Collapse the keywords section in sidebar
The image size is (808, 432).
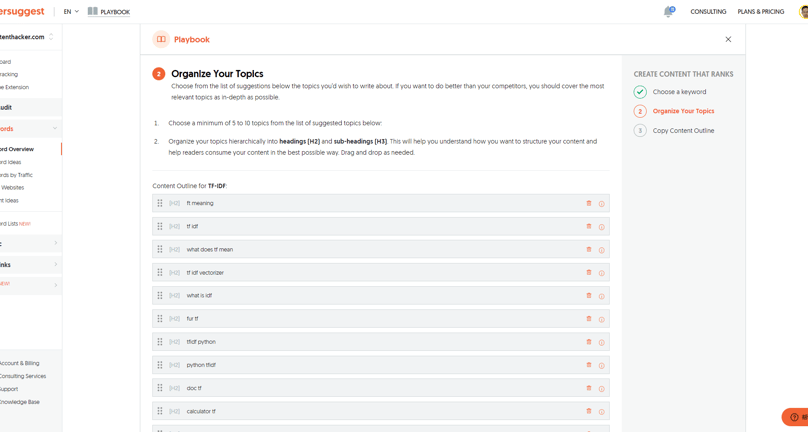(x=55, y=128)
